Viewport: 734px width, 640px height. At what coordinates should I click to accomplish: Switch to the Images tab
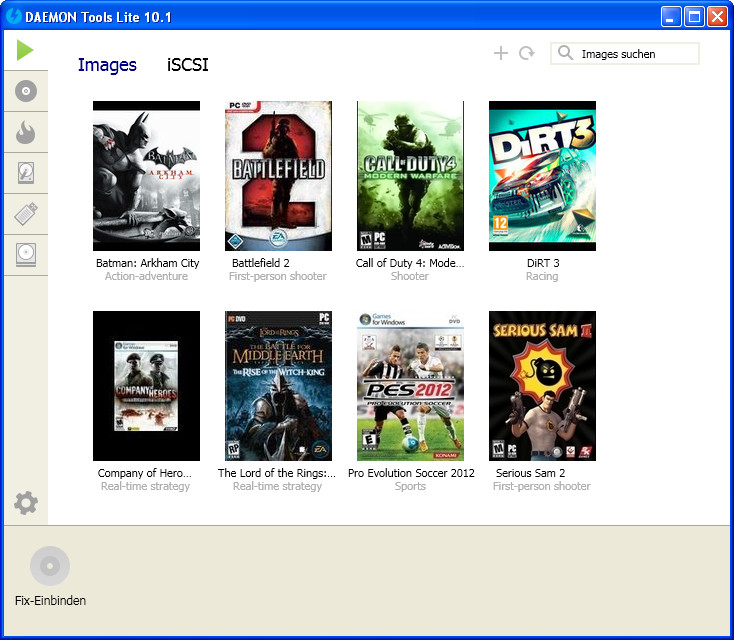pyautogui.click(x=107, y=65)
